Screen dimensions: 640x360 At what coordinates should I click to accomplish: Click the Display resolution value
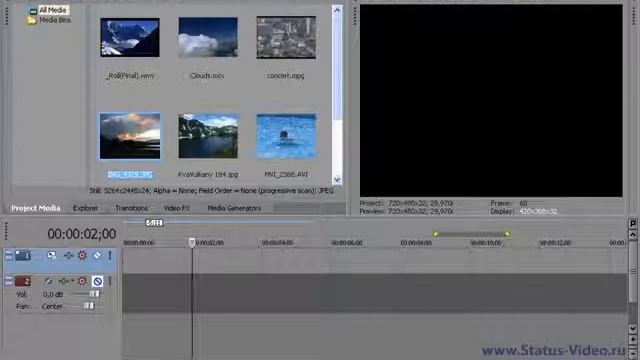click(538, 211)
